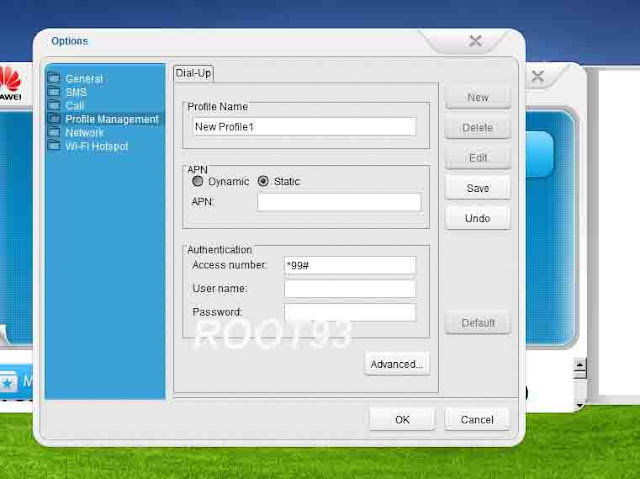Focus the User name field
The image size is (640, 479).
click(350, 289)
